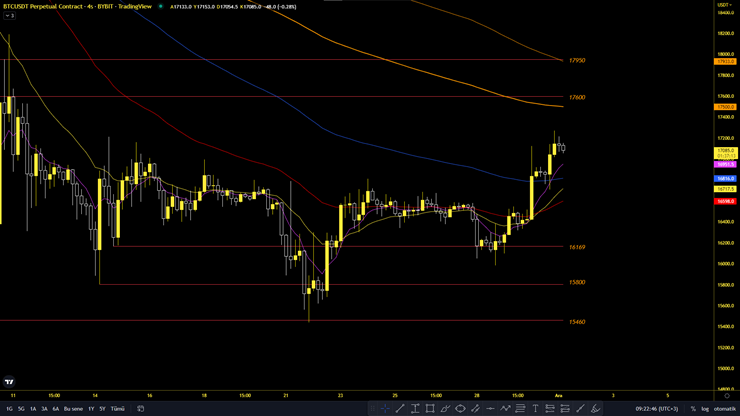Select the zigzag pattern drawing tool
The width and height of the screenshot is (740, 416).
tap(505, 408)
